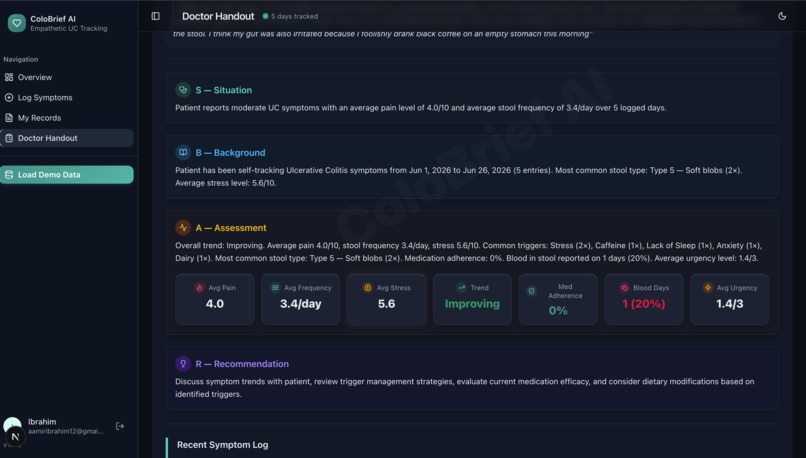Go to My Records
The image size is (806, 458).
point(67,118)
